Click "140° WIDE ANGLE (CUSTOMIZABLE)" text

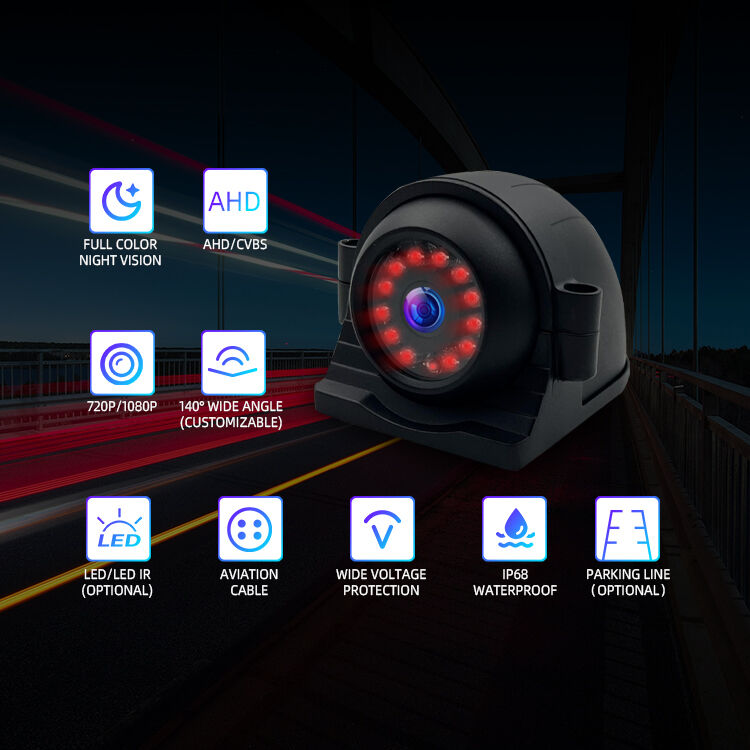click(x=231, y=414)
